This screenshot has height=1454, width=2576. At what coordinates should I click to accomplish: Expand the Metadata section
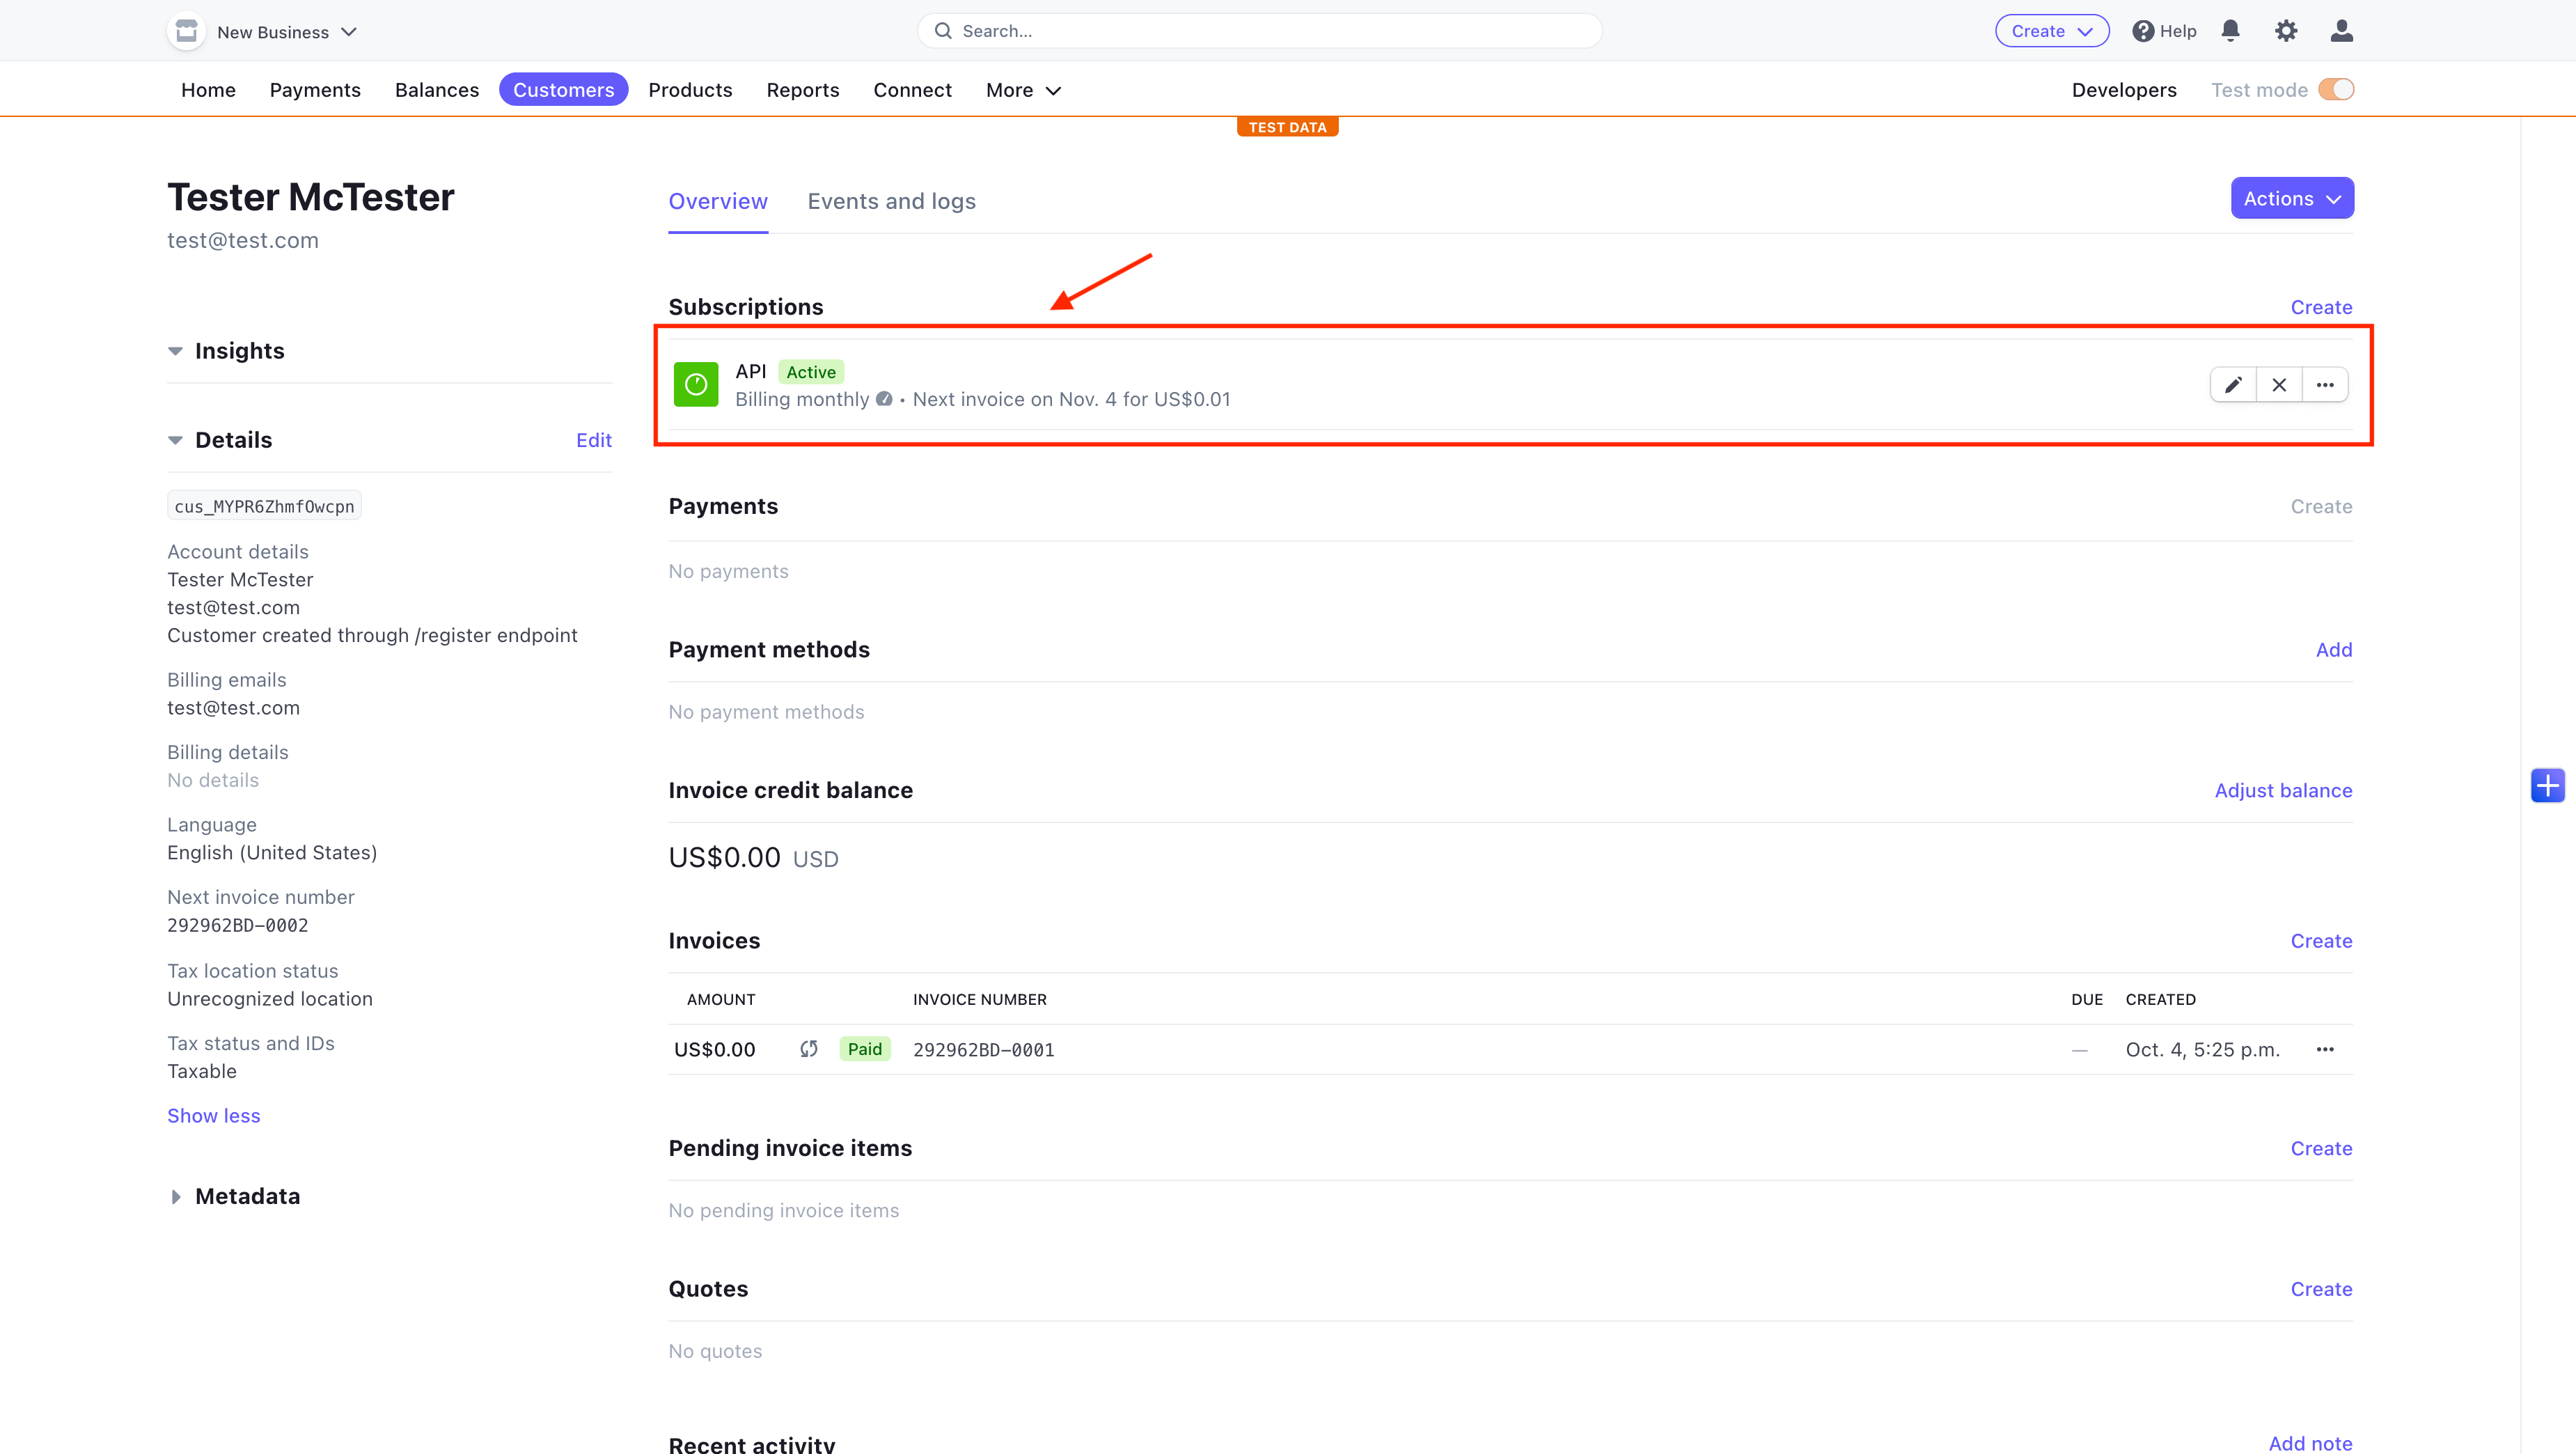(x=176, y=1196)
